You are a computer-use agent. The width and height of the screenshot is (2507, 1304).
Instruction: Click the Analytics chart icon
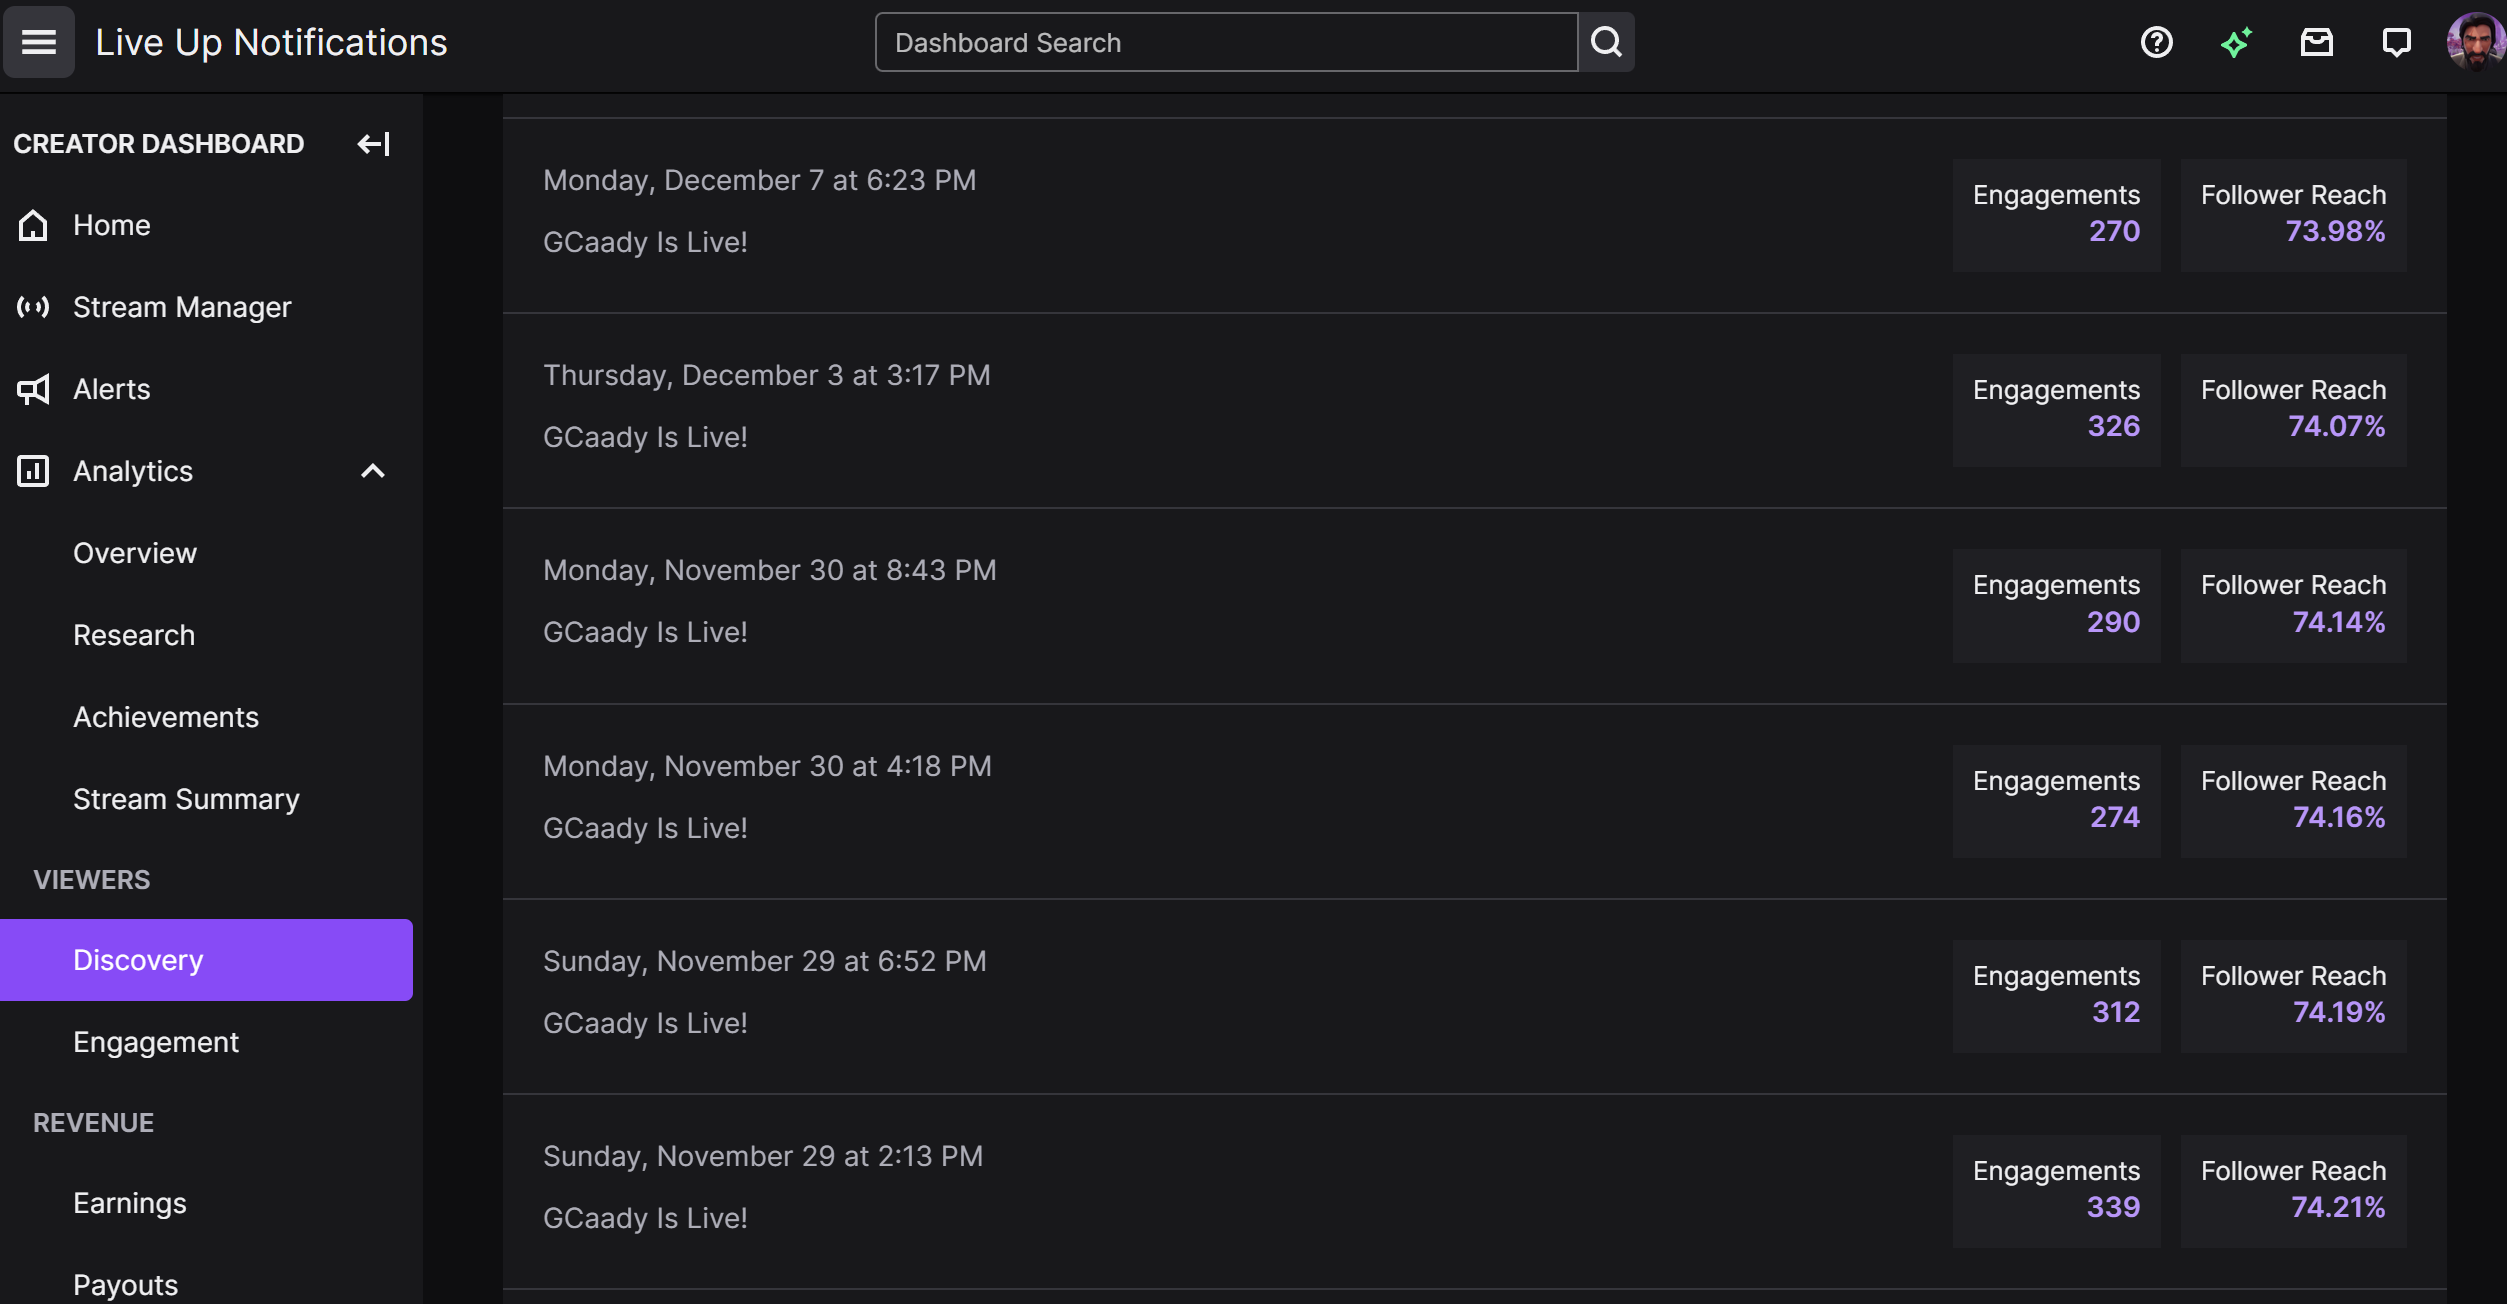click(x=33, y=471)
